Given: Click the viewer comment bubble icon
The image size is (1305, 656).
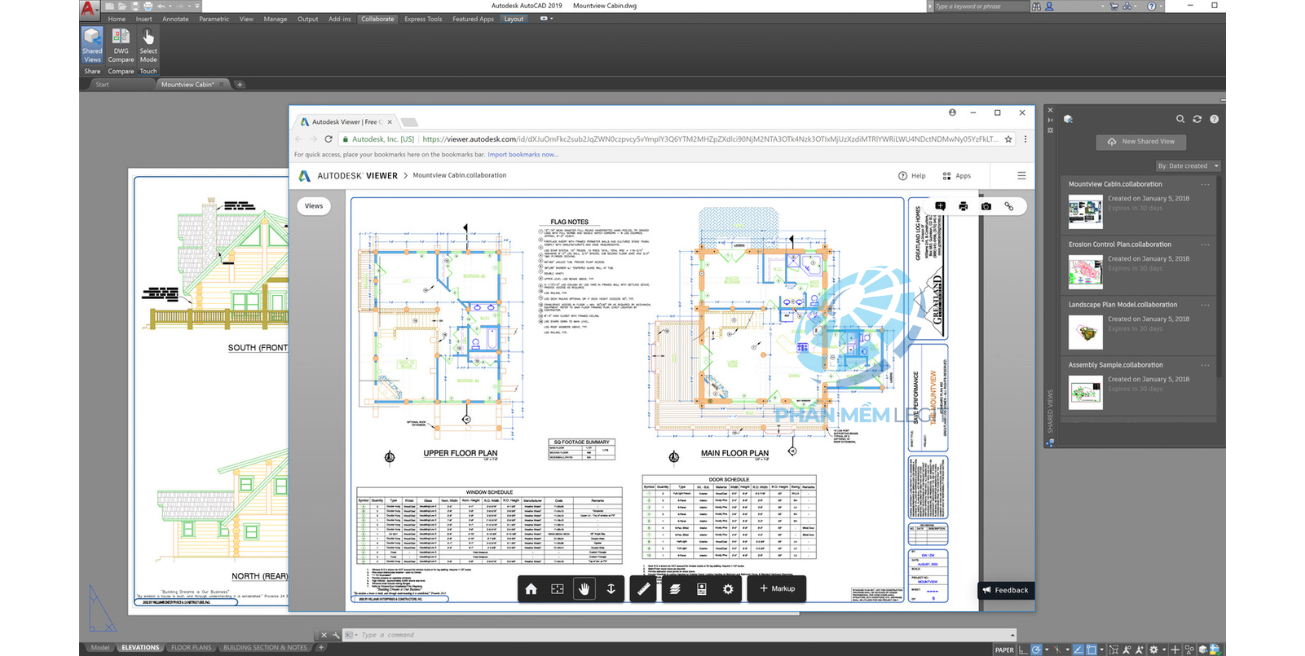Looking at the screenshot, I should pyautogui.click(x=940, y=206).
